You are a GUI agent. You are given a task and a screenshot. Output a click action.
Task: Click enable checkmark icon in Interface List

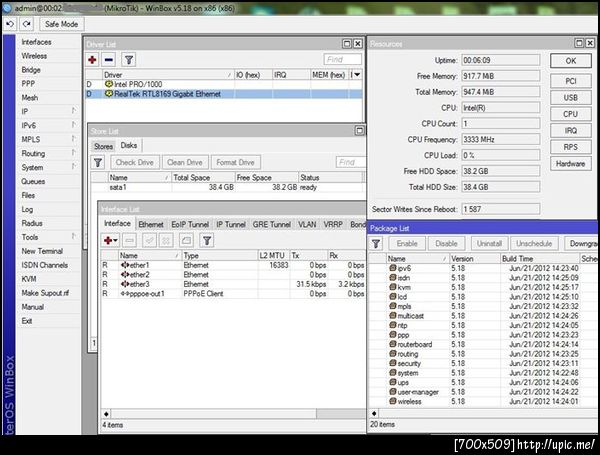[149, 241]
